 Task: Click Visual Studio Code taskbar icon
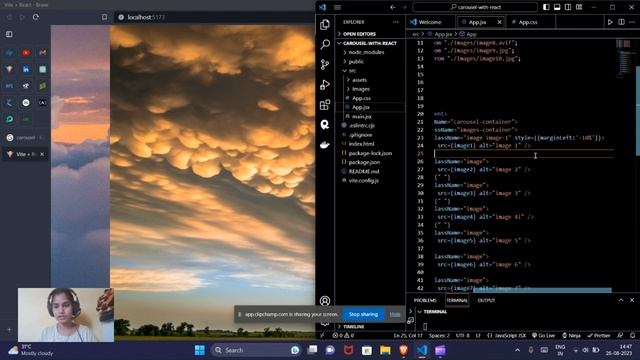point(422,350)
